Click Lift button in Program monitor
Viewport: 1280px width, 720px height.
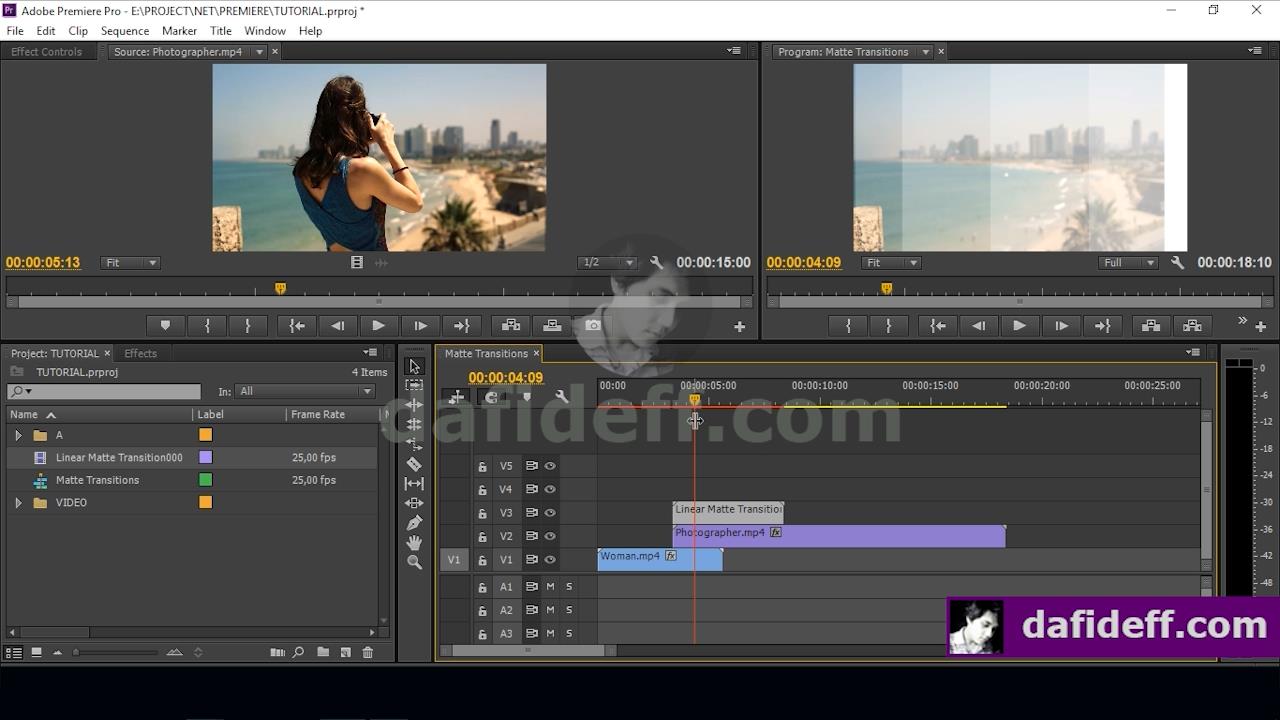click(x=1151, y=325)
